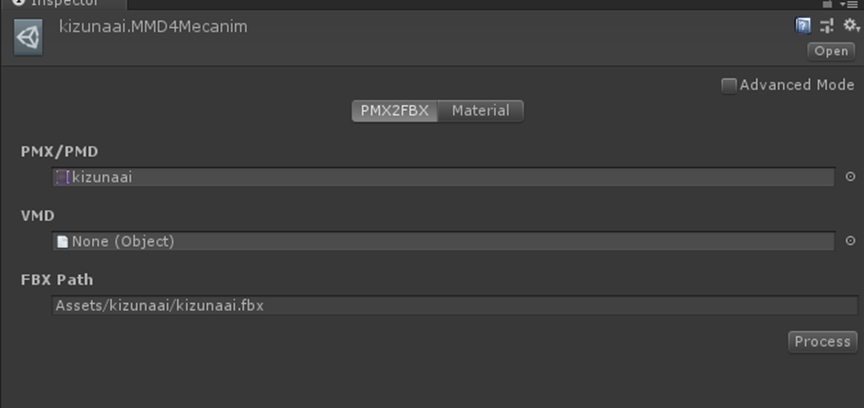Screen dimensions: 864x408
Task: Click the object picker circle for PMX/PMD
Action: click(x=851, y=177)
